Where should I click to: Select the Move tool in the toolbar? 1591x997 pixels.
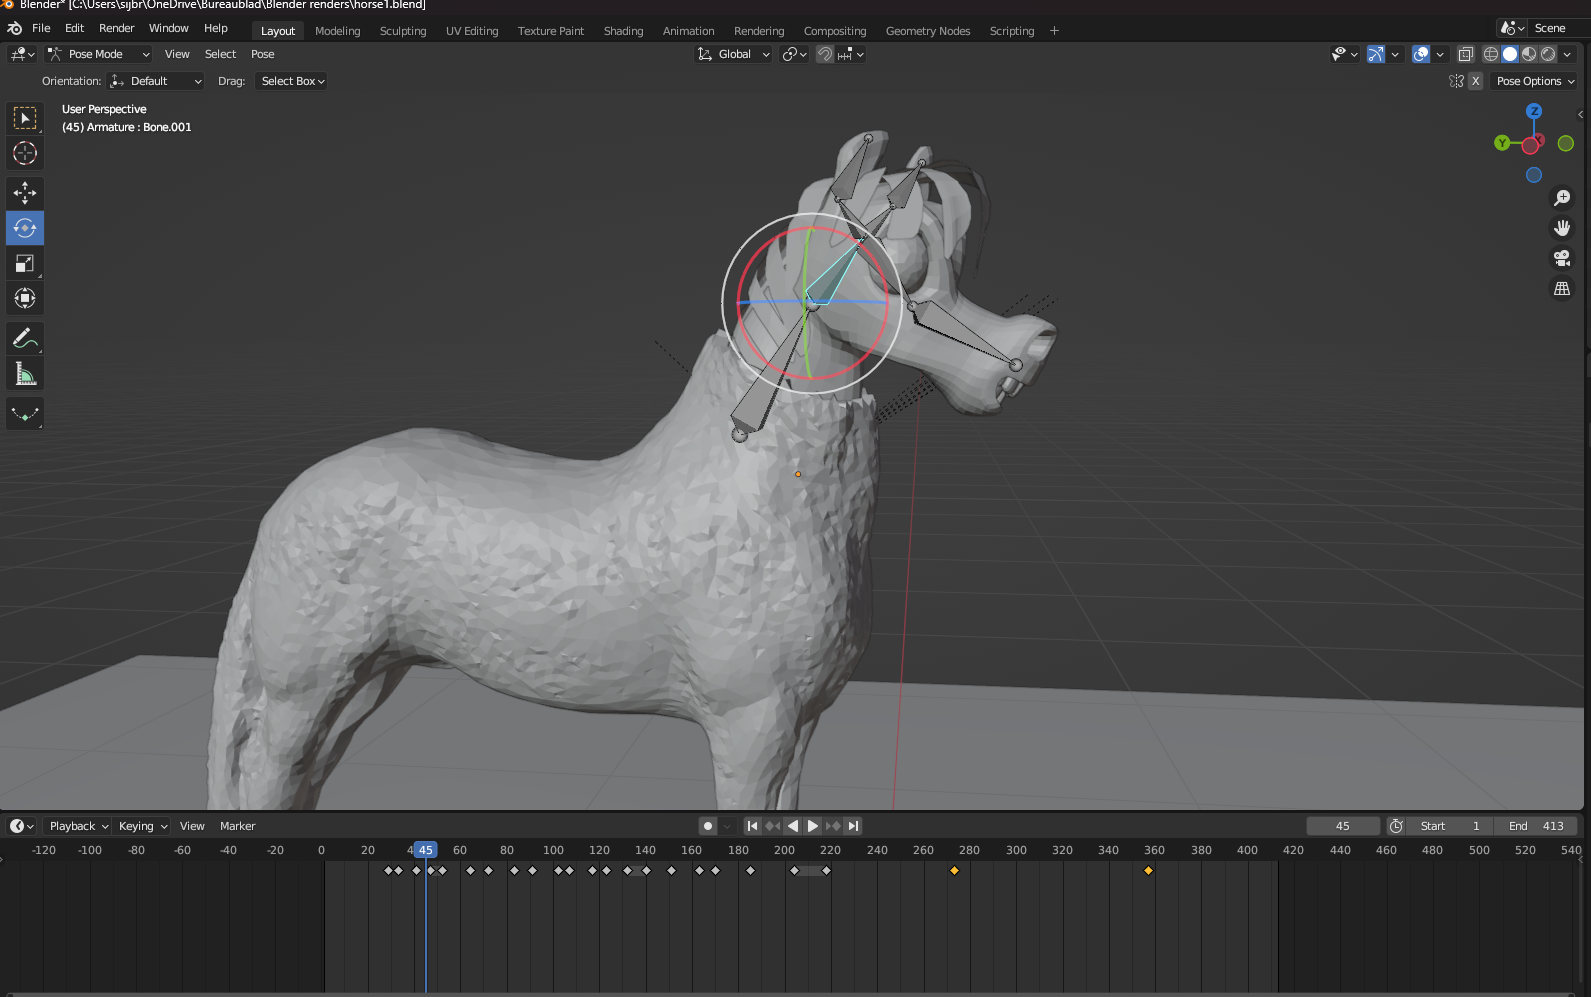[x=25, y=193]
